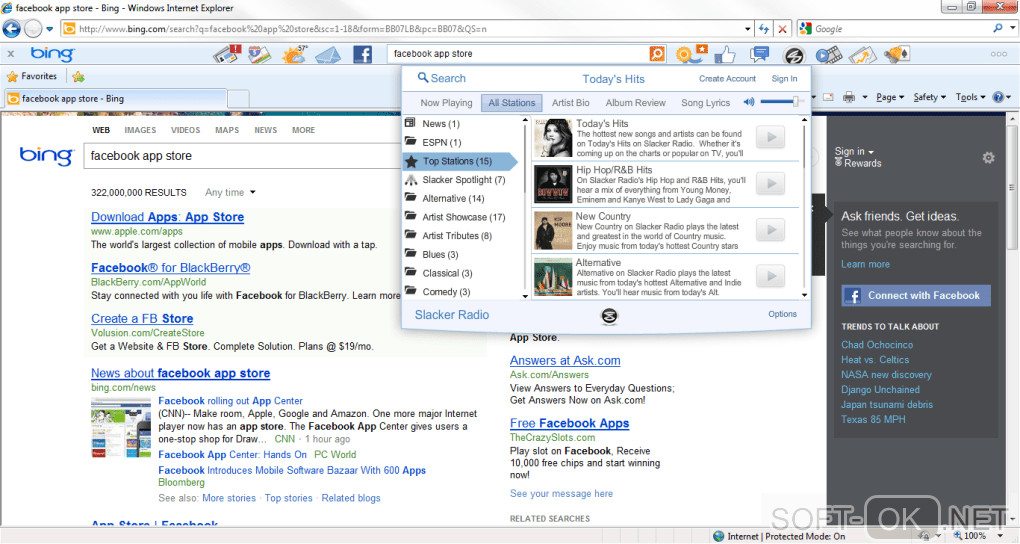Image resolution: width=1020 pixels, height=544 pixels.
Task: Open the Any time filter dropdown
Action: coord(230,193)
